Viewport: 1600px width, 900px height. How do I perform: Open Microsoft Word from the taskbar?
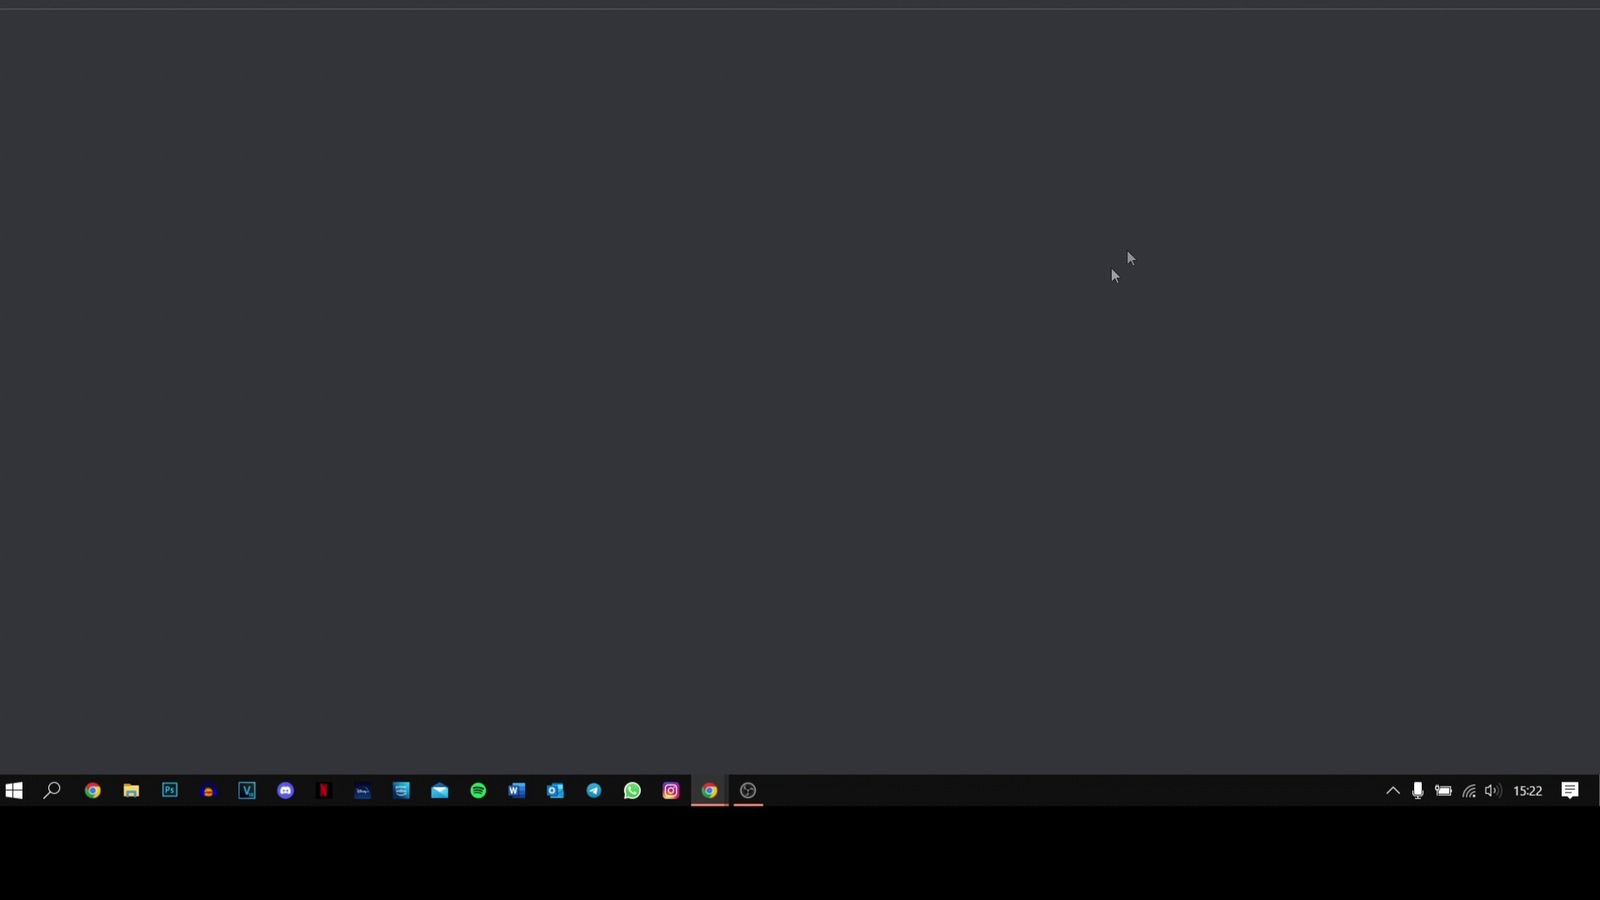tap(516, 790)
